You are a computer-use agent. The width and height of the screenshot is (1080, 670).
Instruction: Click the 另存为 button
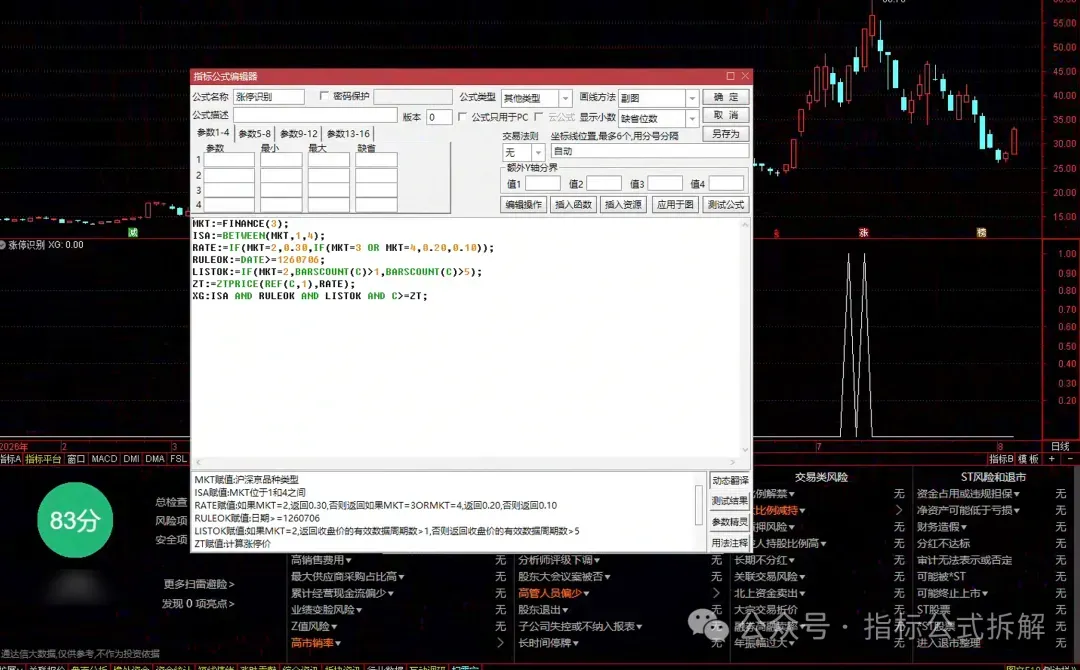725,134
